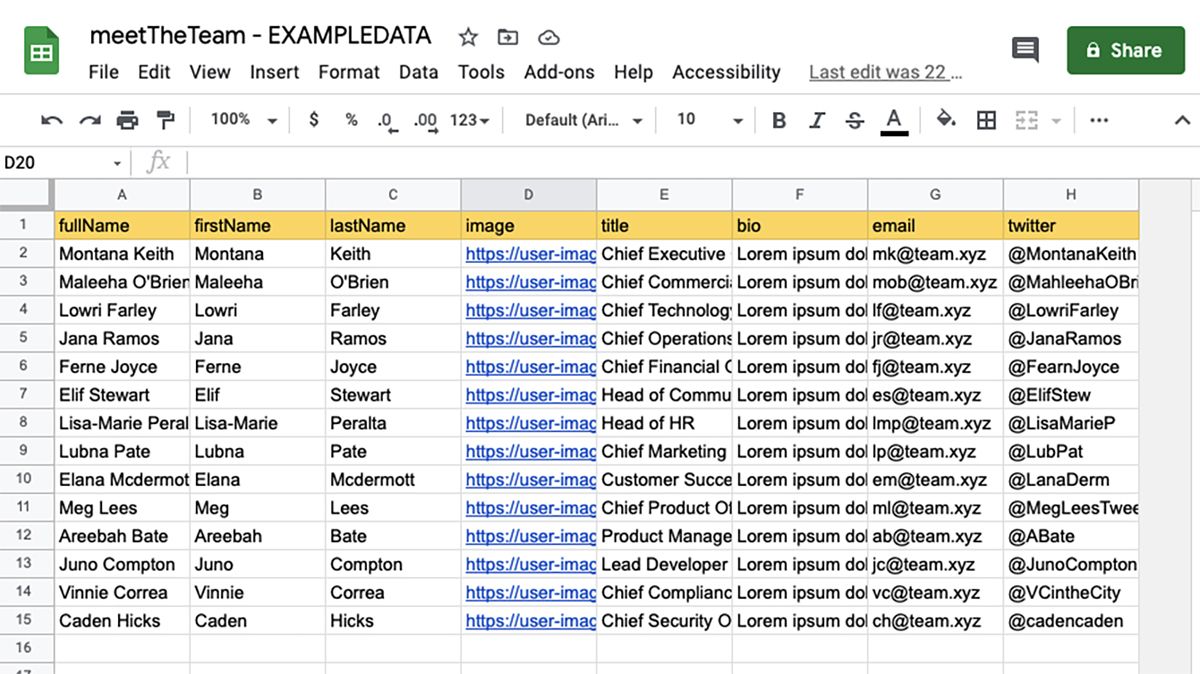This screenshot has height=674, width=1200.
Task: Toggle italic text formatting
Action: (817, 121)
